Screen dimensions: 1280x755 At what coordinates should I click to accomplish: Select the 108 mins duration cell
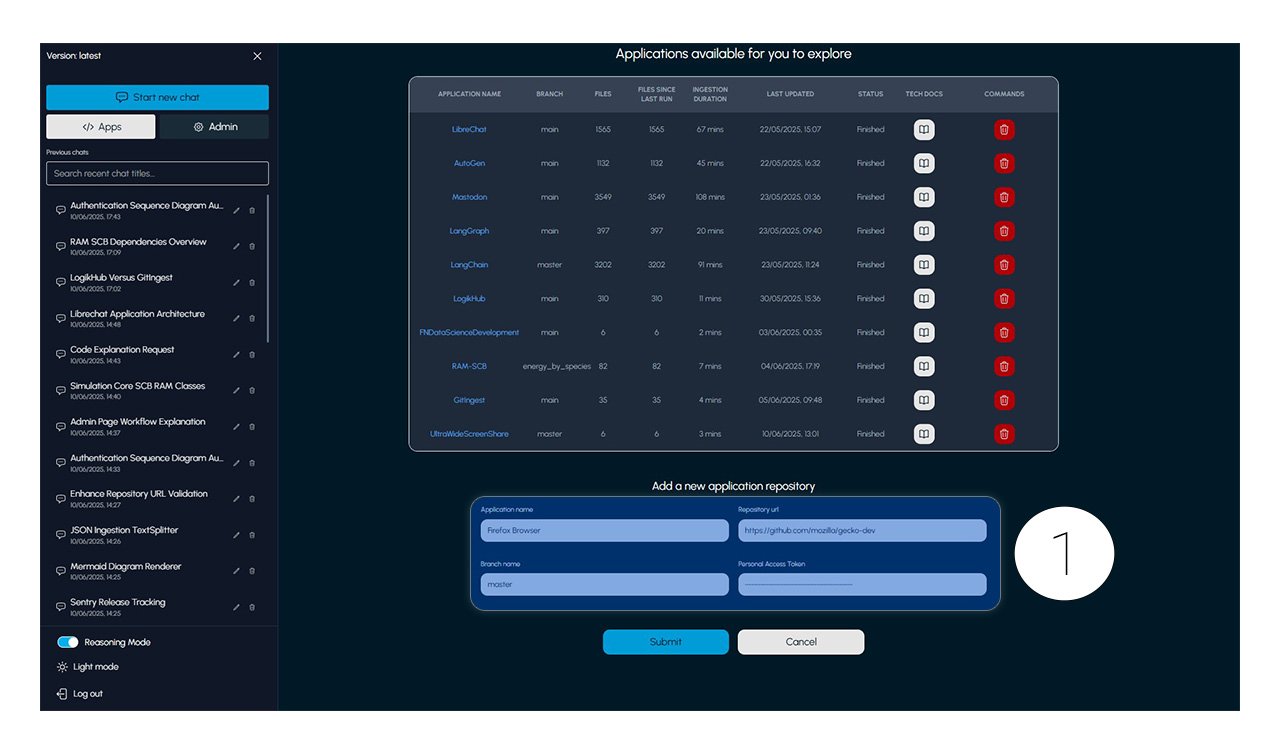[710, 197]
